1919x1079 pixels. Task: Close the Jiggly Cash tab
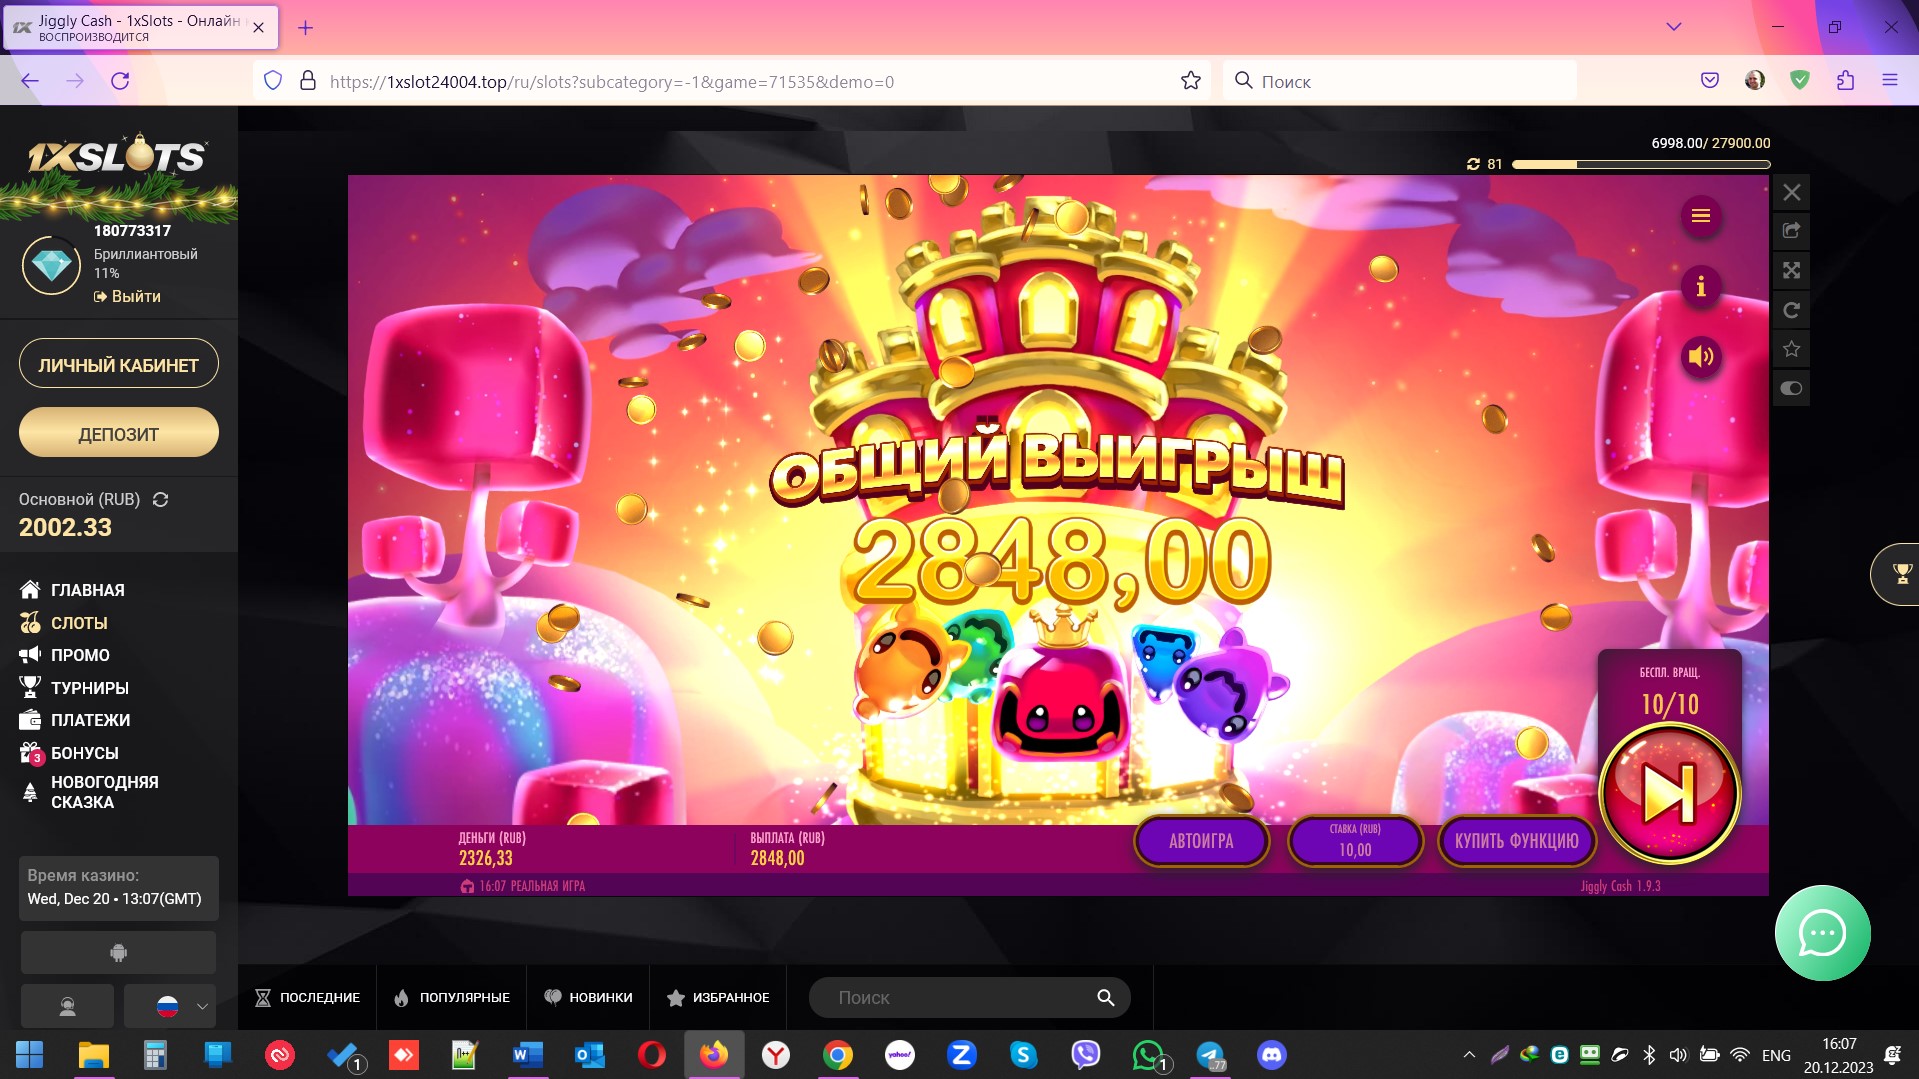click(x=258, y=28)
